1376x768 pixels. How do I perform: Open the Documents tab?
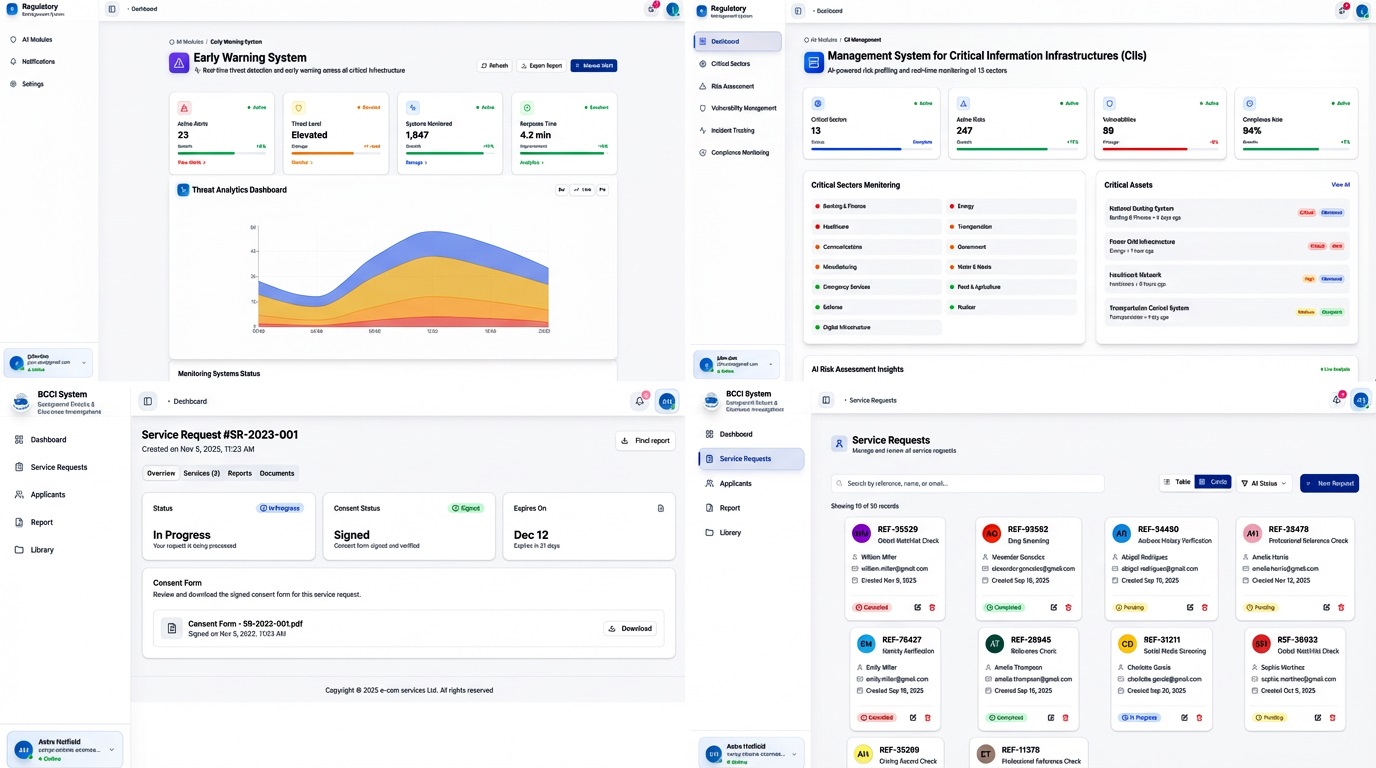point(277,473)
